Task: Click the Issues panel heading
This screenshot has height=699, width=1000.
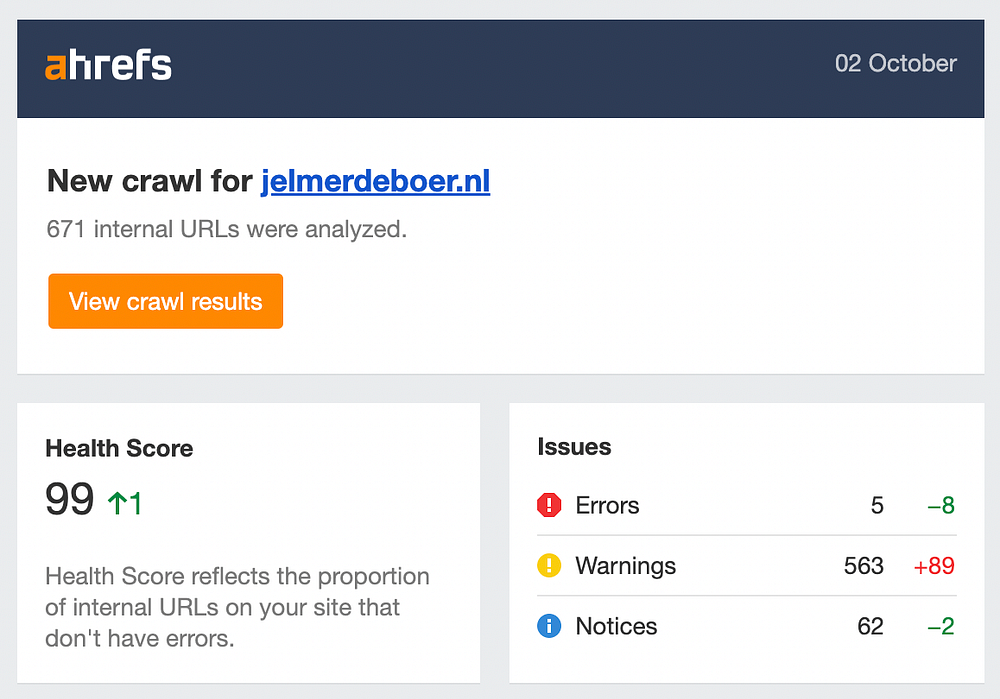Action: tap(574, 447)
